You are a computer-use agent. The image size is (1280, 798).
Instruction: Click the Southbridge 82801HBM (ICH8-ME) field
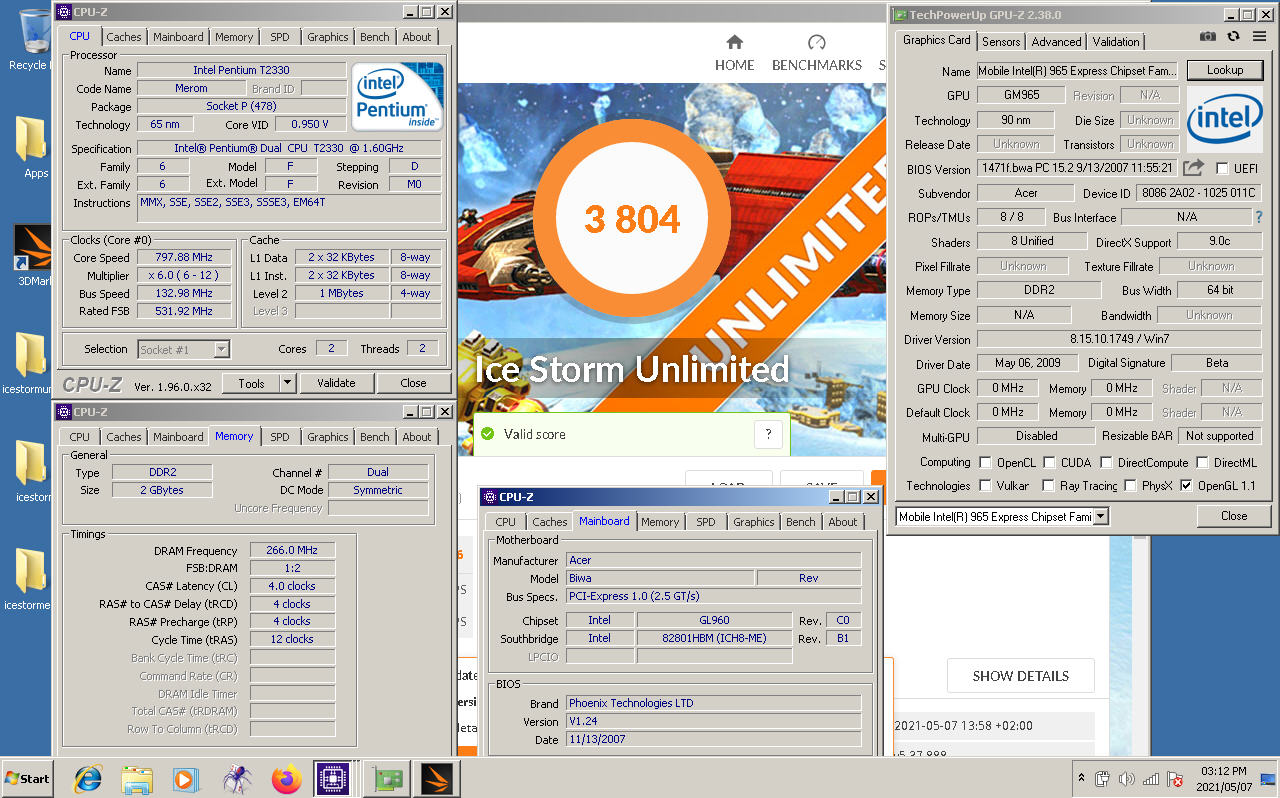[714, 638]
